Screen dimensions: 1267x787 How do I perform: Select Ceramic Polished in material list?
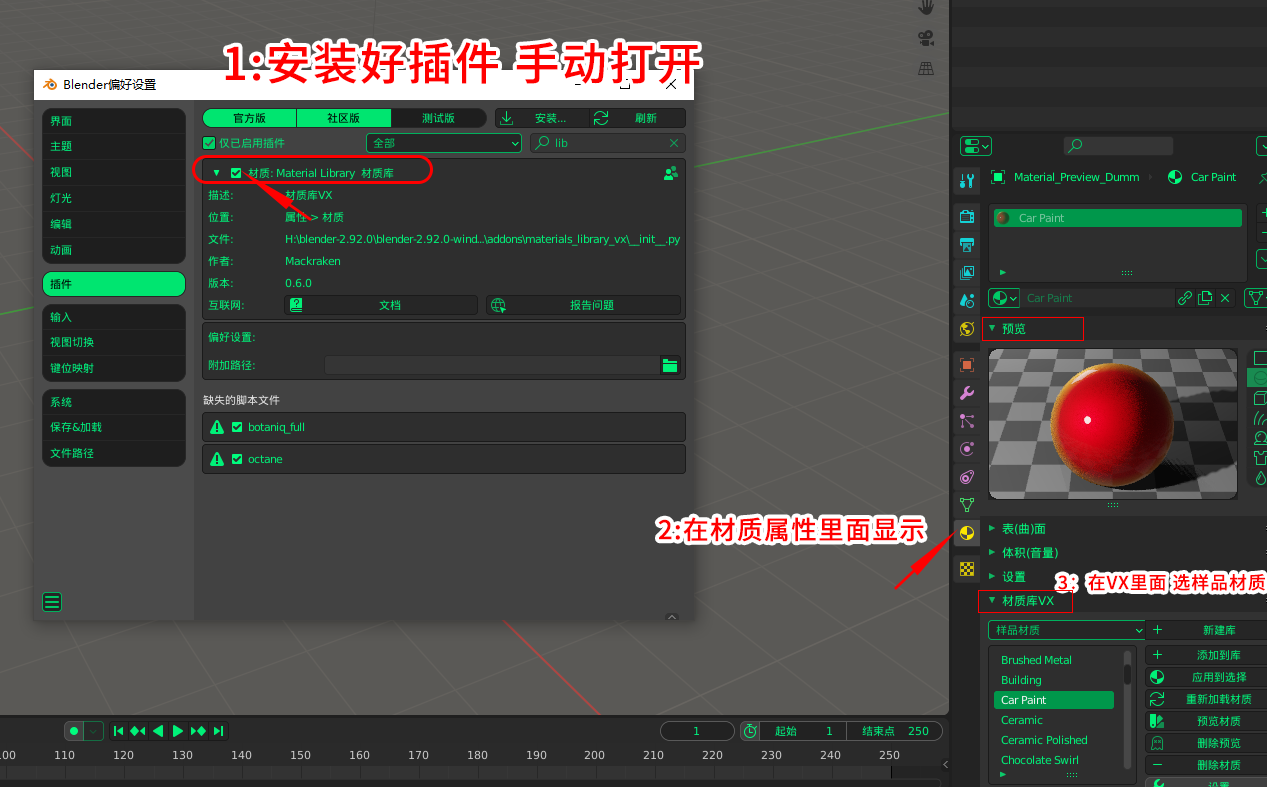click(1054, 740)
